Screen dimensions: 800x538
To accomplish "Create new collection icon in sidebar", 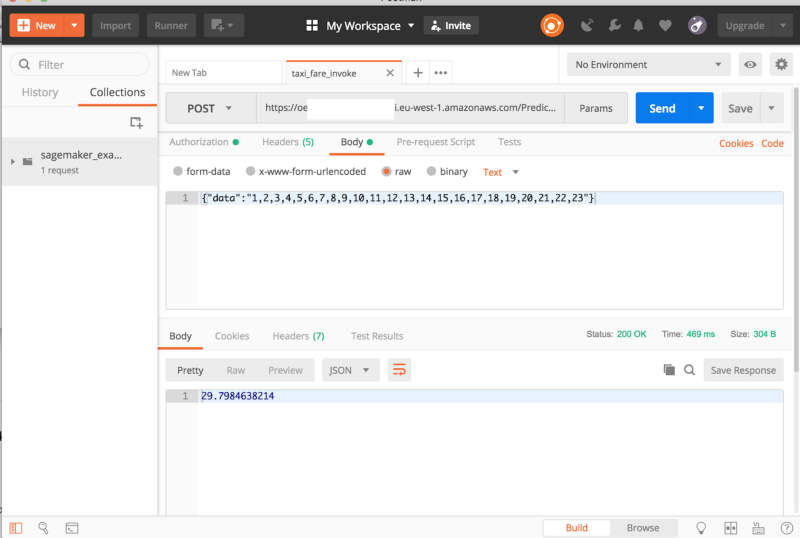I will (137, 122).
